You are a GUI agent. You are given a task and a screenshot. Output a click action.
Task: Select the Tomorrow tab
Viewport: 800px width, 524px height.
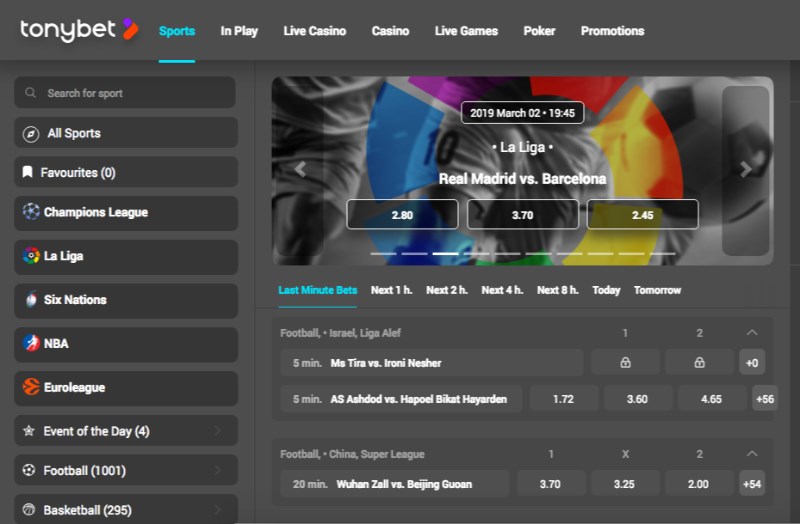[657, 290]
